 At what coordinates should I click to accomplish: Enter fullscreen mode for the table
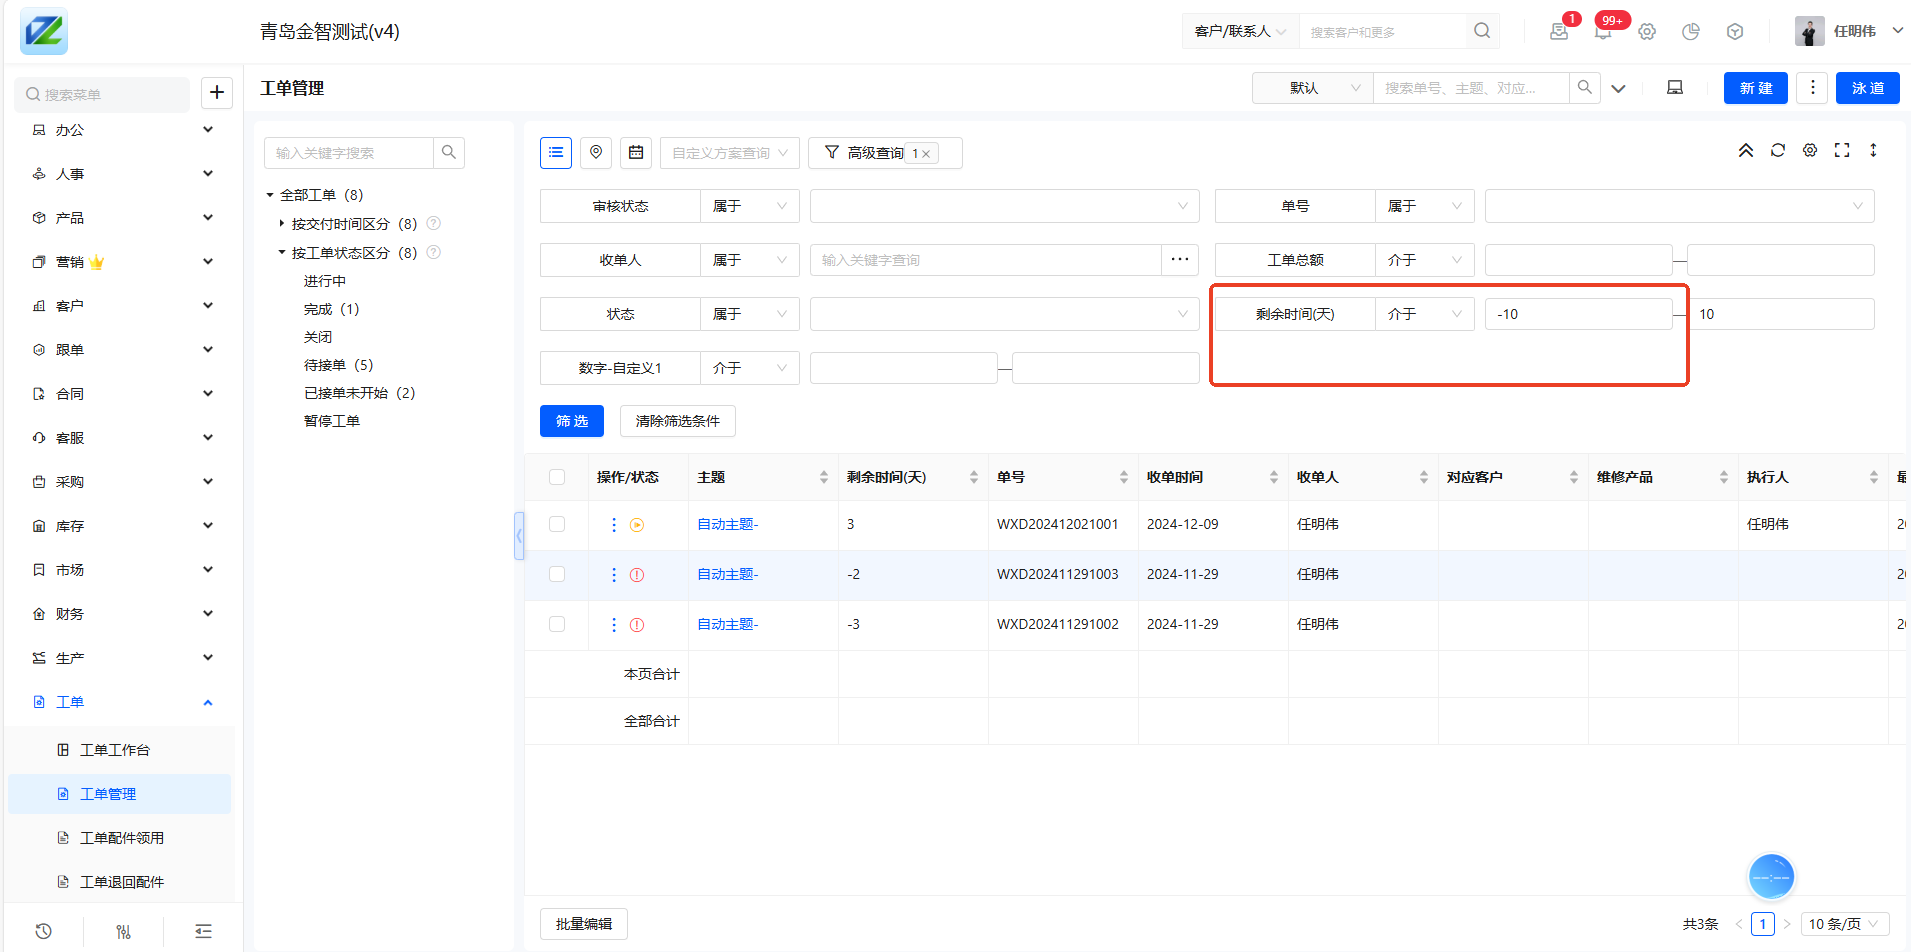click(x=1842, y=150)
